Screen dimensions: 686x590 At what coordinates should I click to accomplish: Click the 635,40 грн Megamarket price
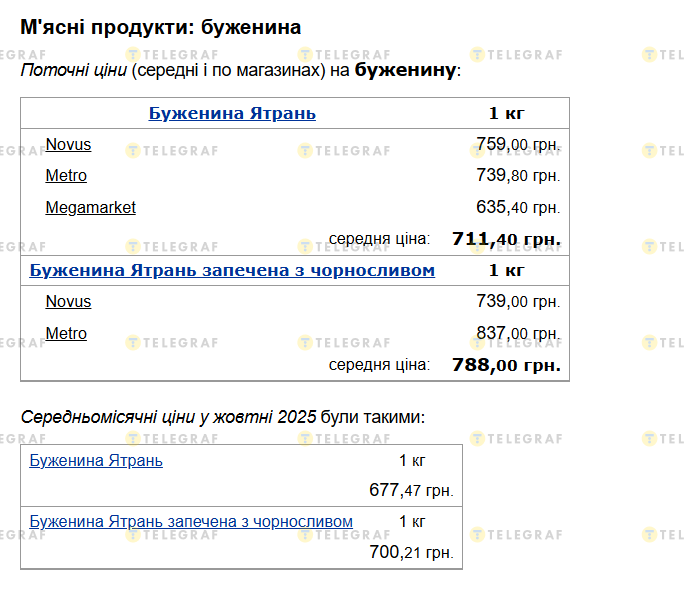point(517,208)
